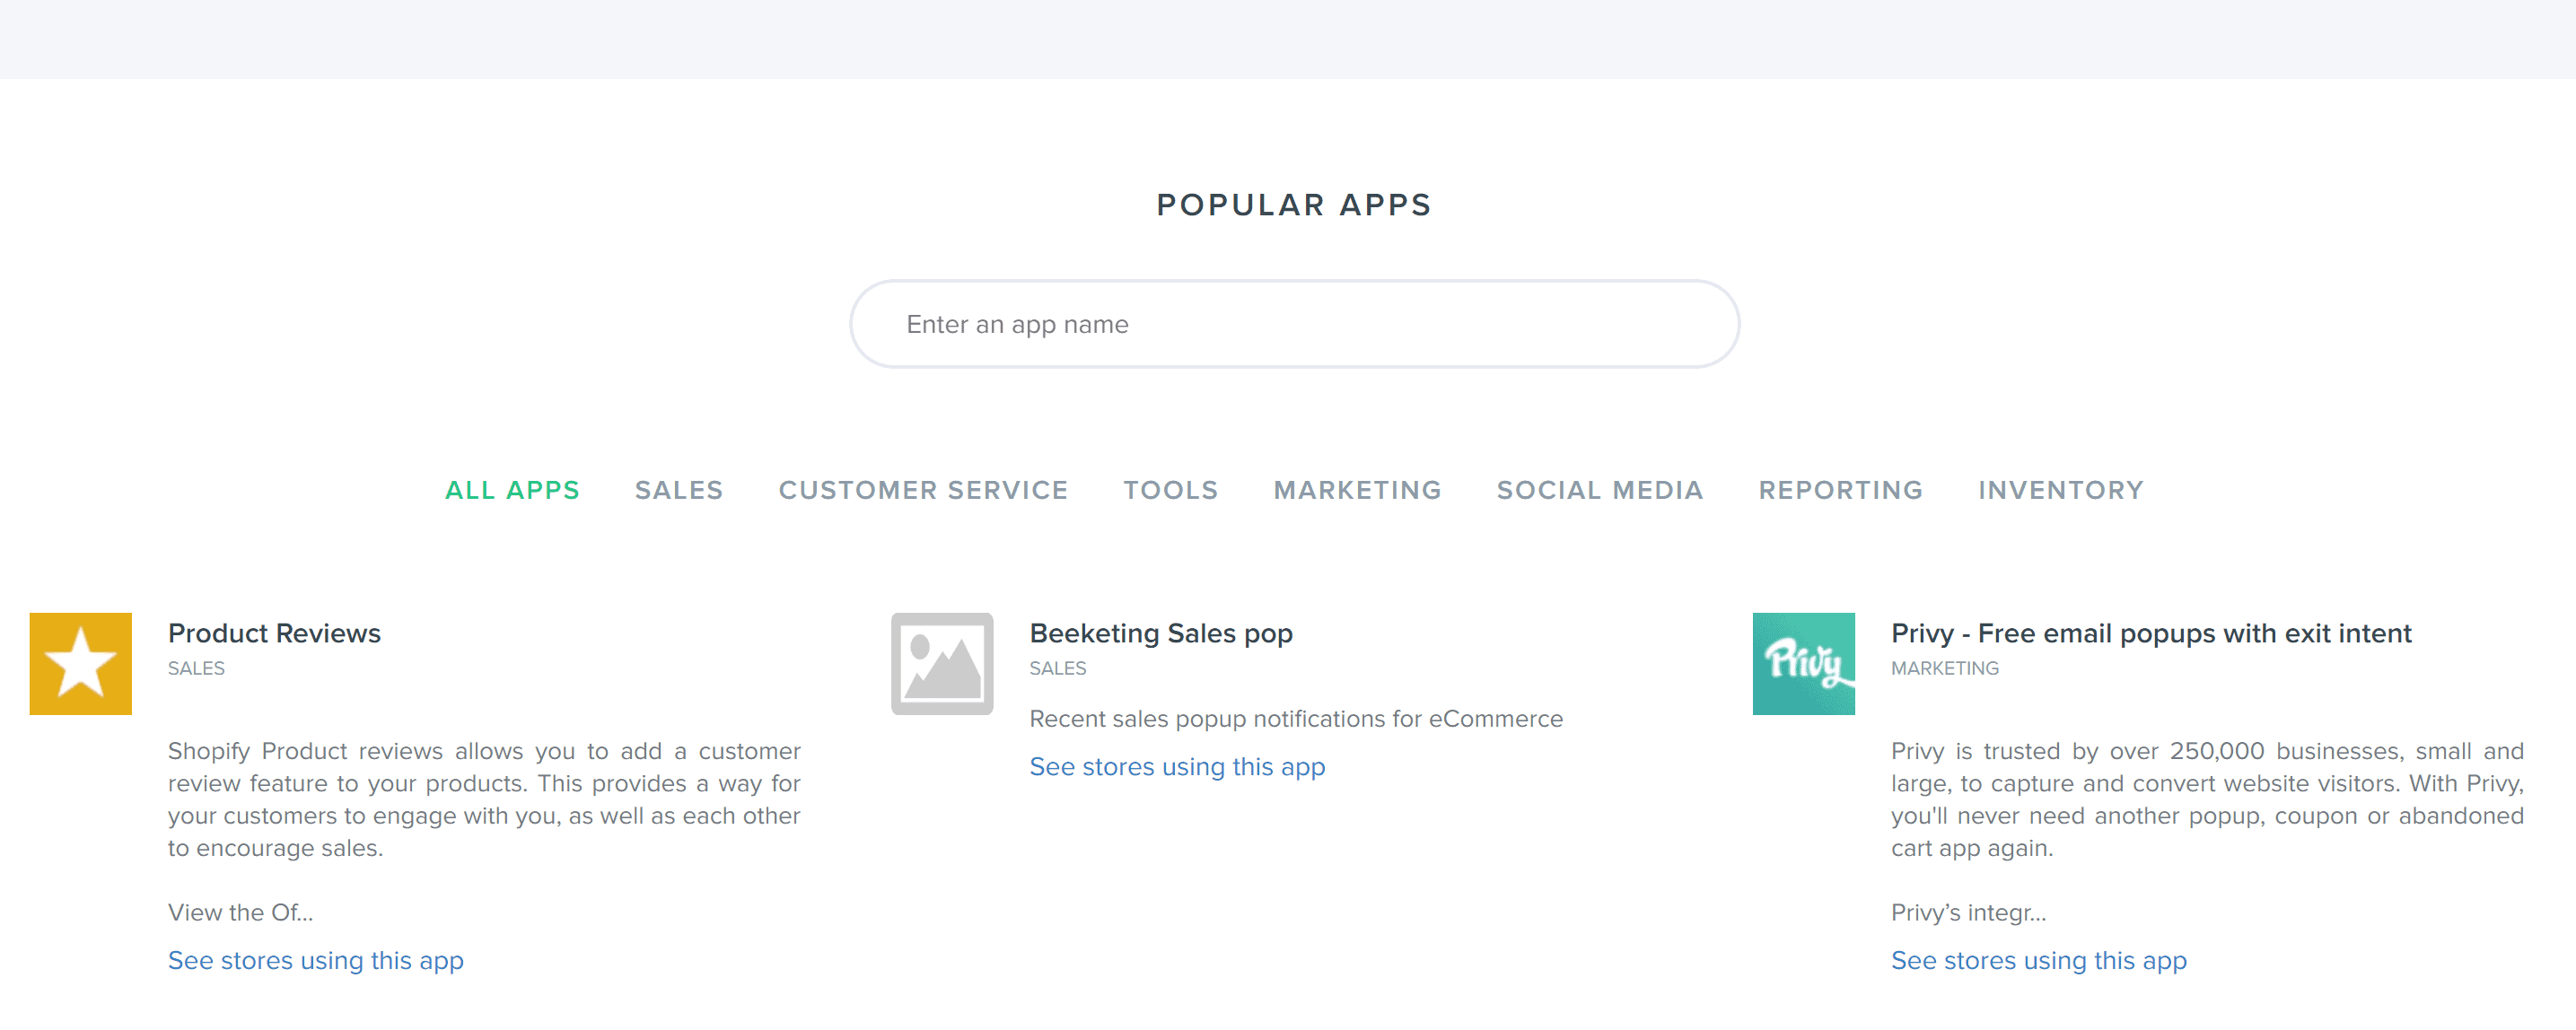View the Reporting apps tab

tap(1840, 490)
